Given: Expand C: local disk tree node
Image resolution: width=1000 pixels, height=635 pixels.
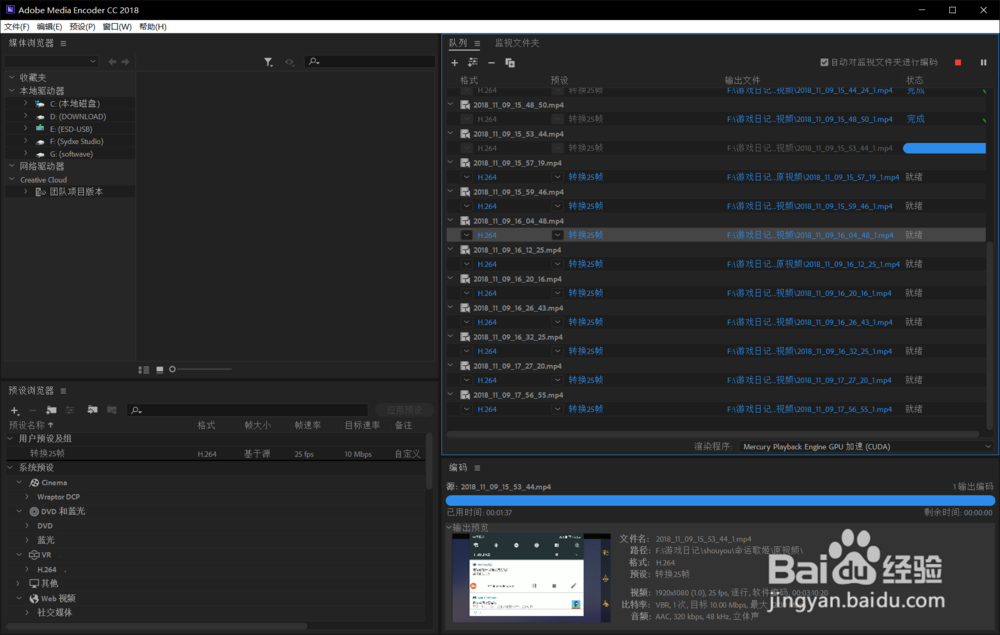Looking at the screenshot, I should pyautogui.click(x=26, y=103).
